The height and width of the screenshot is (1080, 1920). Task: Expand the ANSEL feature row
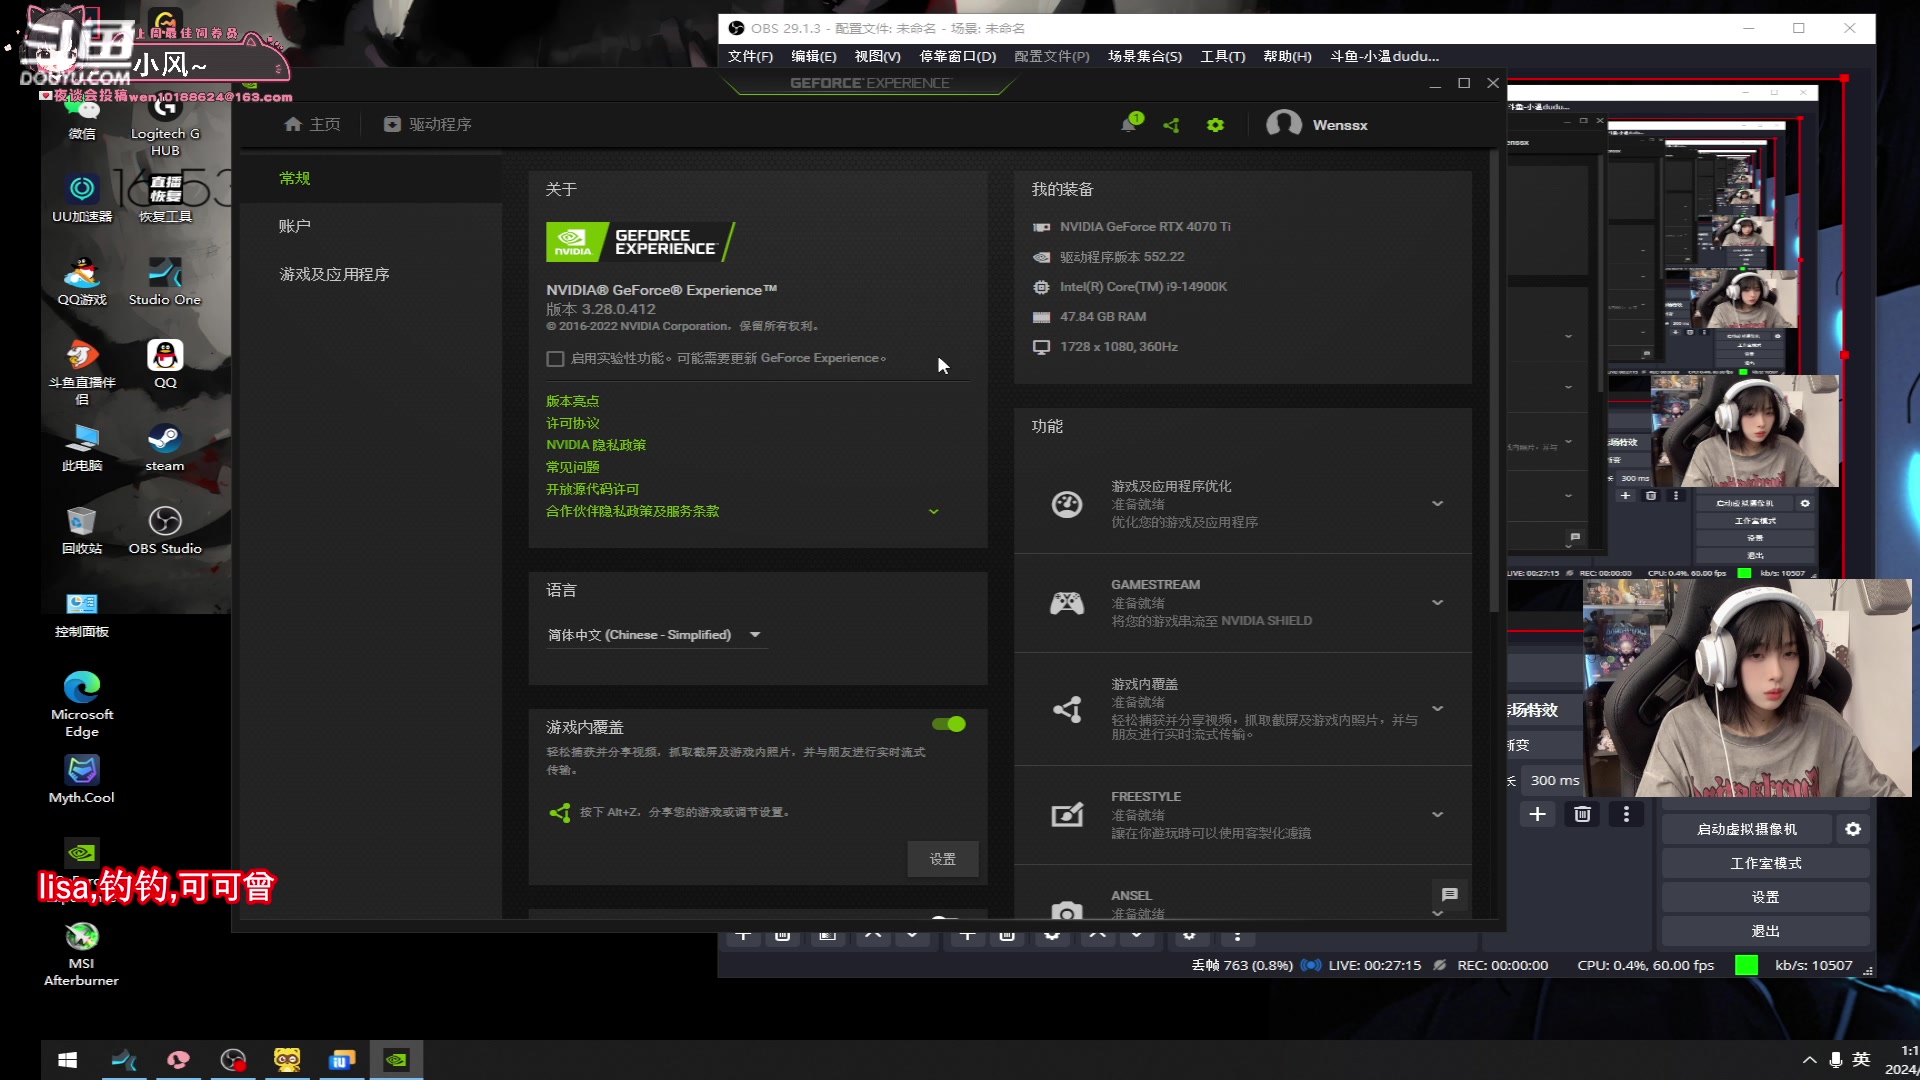click(x=1438, y=912)
